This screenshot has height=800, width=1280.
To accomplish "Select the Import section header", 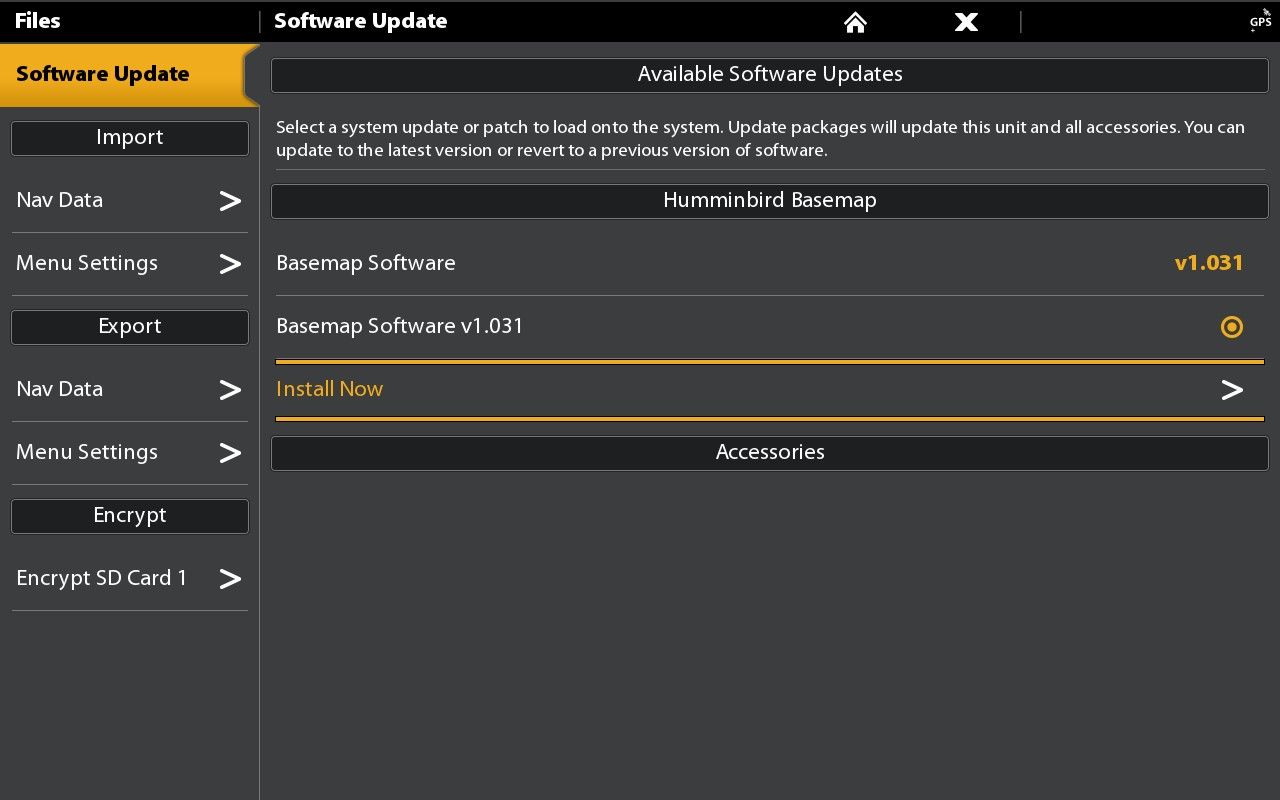I will pyautogui.click(x=130, y=138).
